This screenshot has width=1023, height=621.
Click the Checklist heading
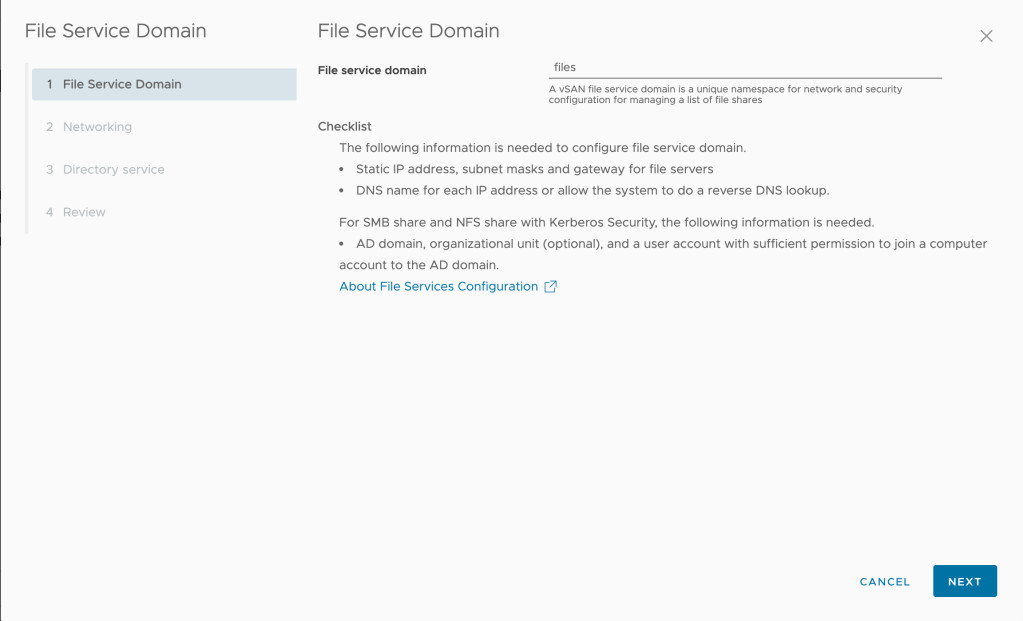tap(344, 126)
